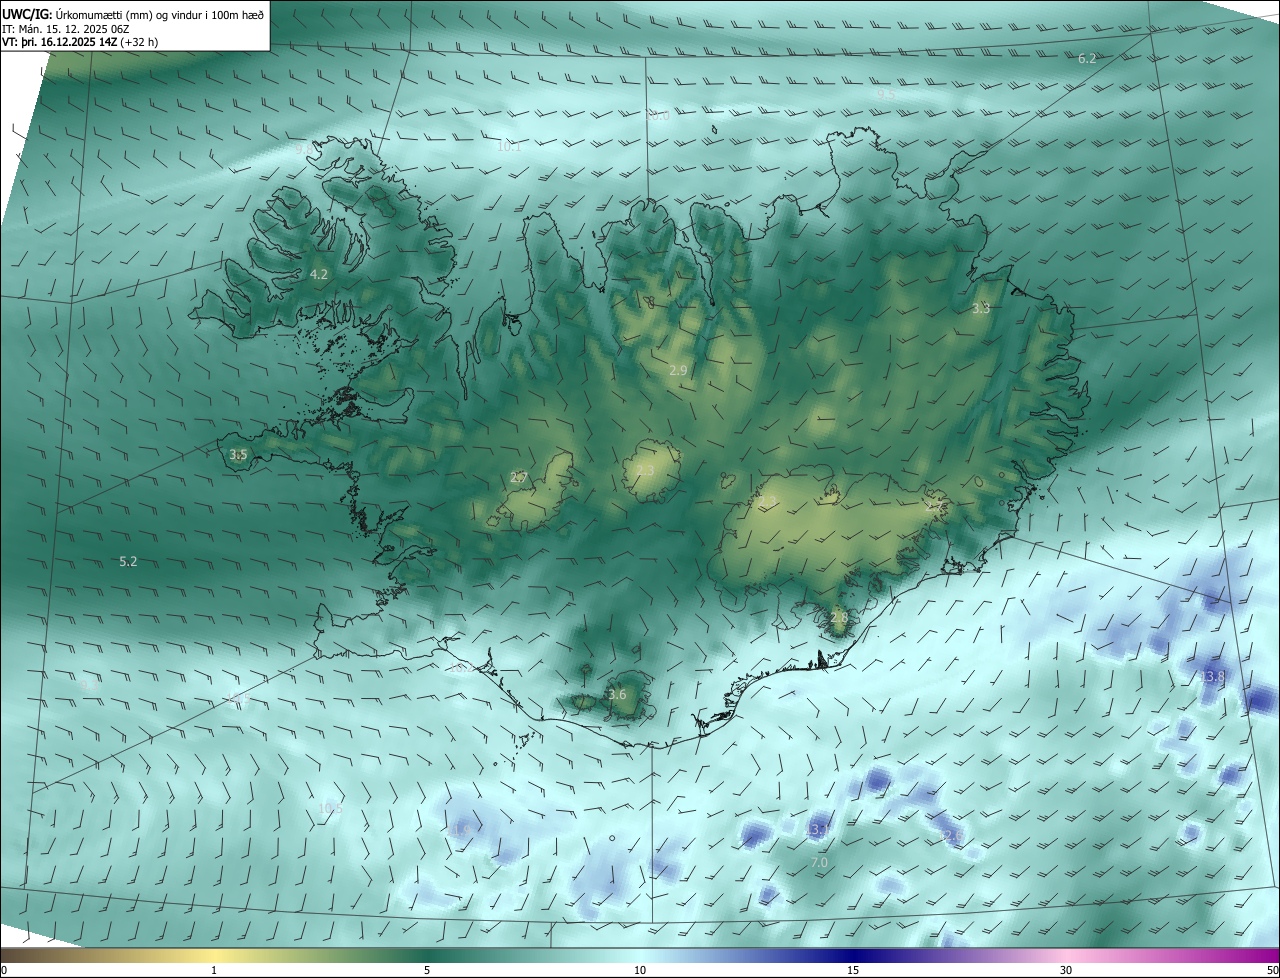The image size is (1280, 978).
Task: Click the colorbar tick label 10
Action: point(640,971)
